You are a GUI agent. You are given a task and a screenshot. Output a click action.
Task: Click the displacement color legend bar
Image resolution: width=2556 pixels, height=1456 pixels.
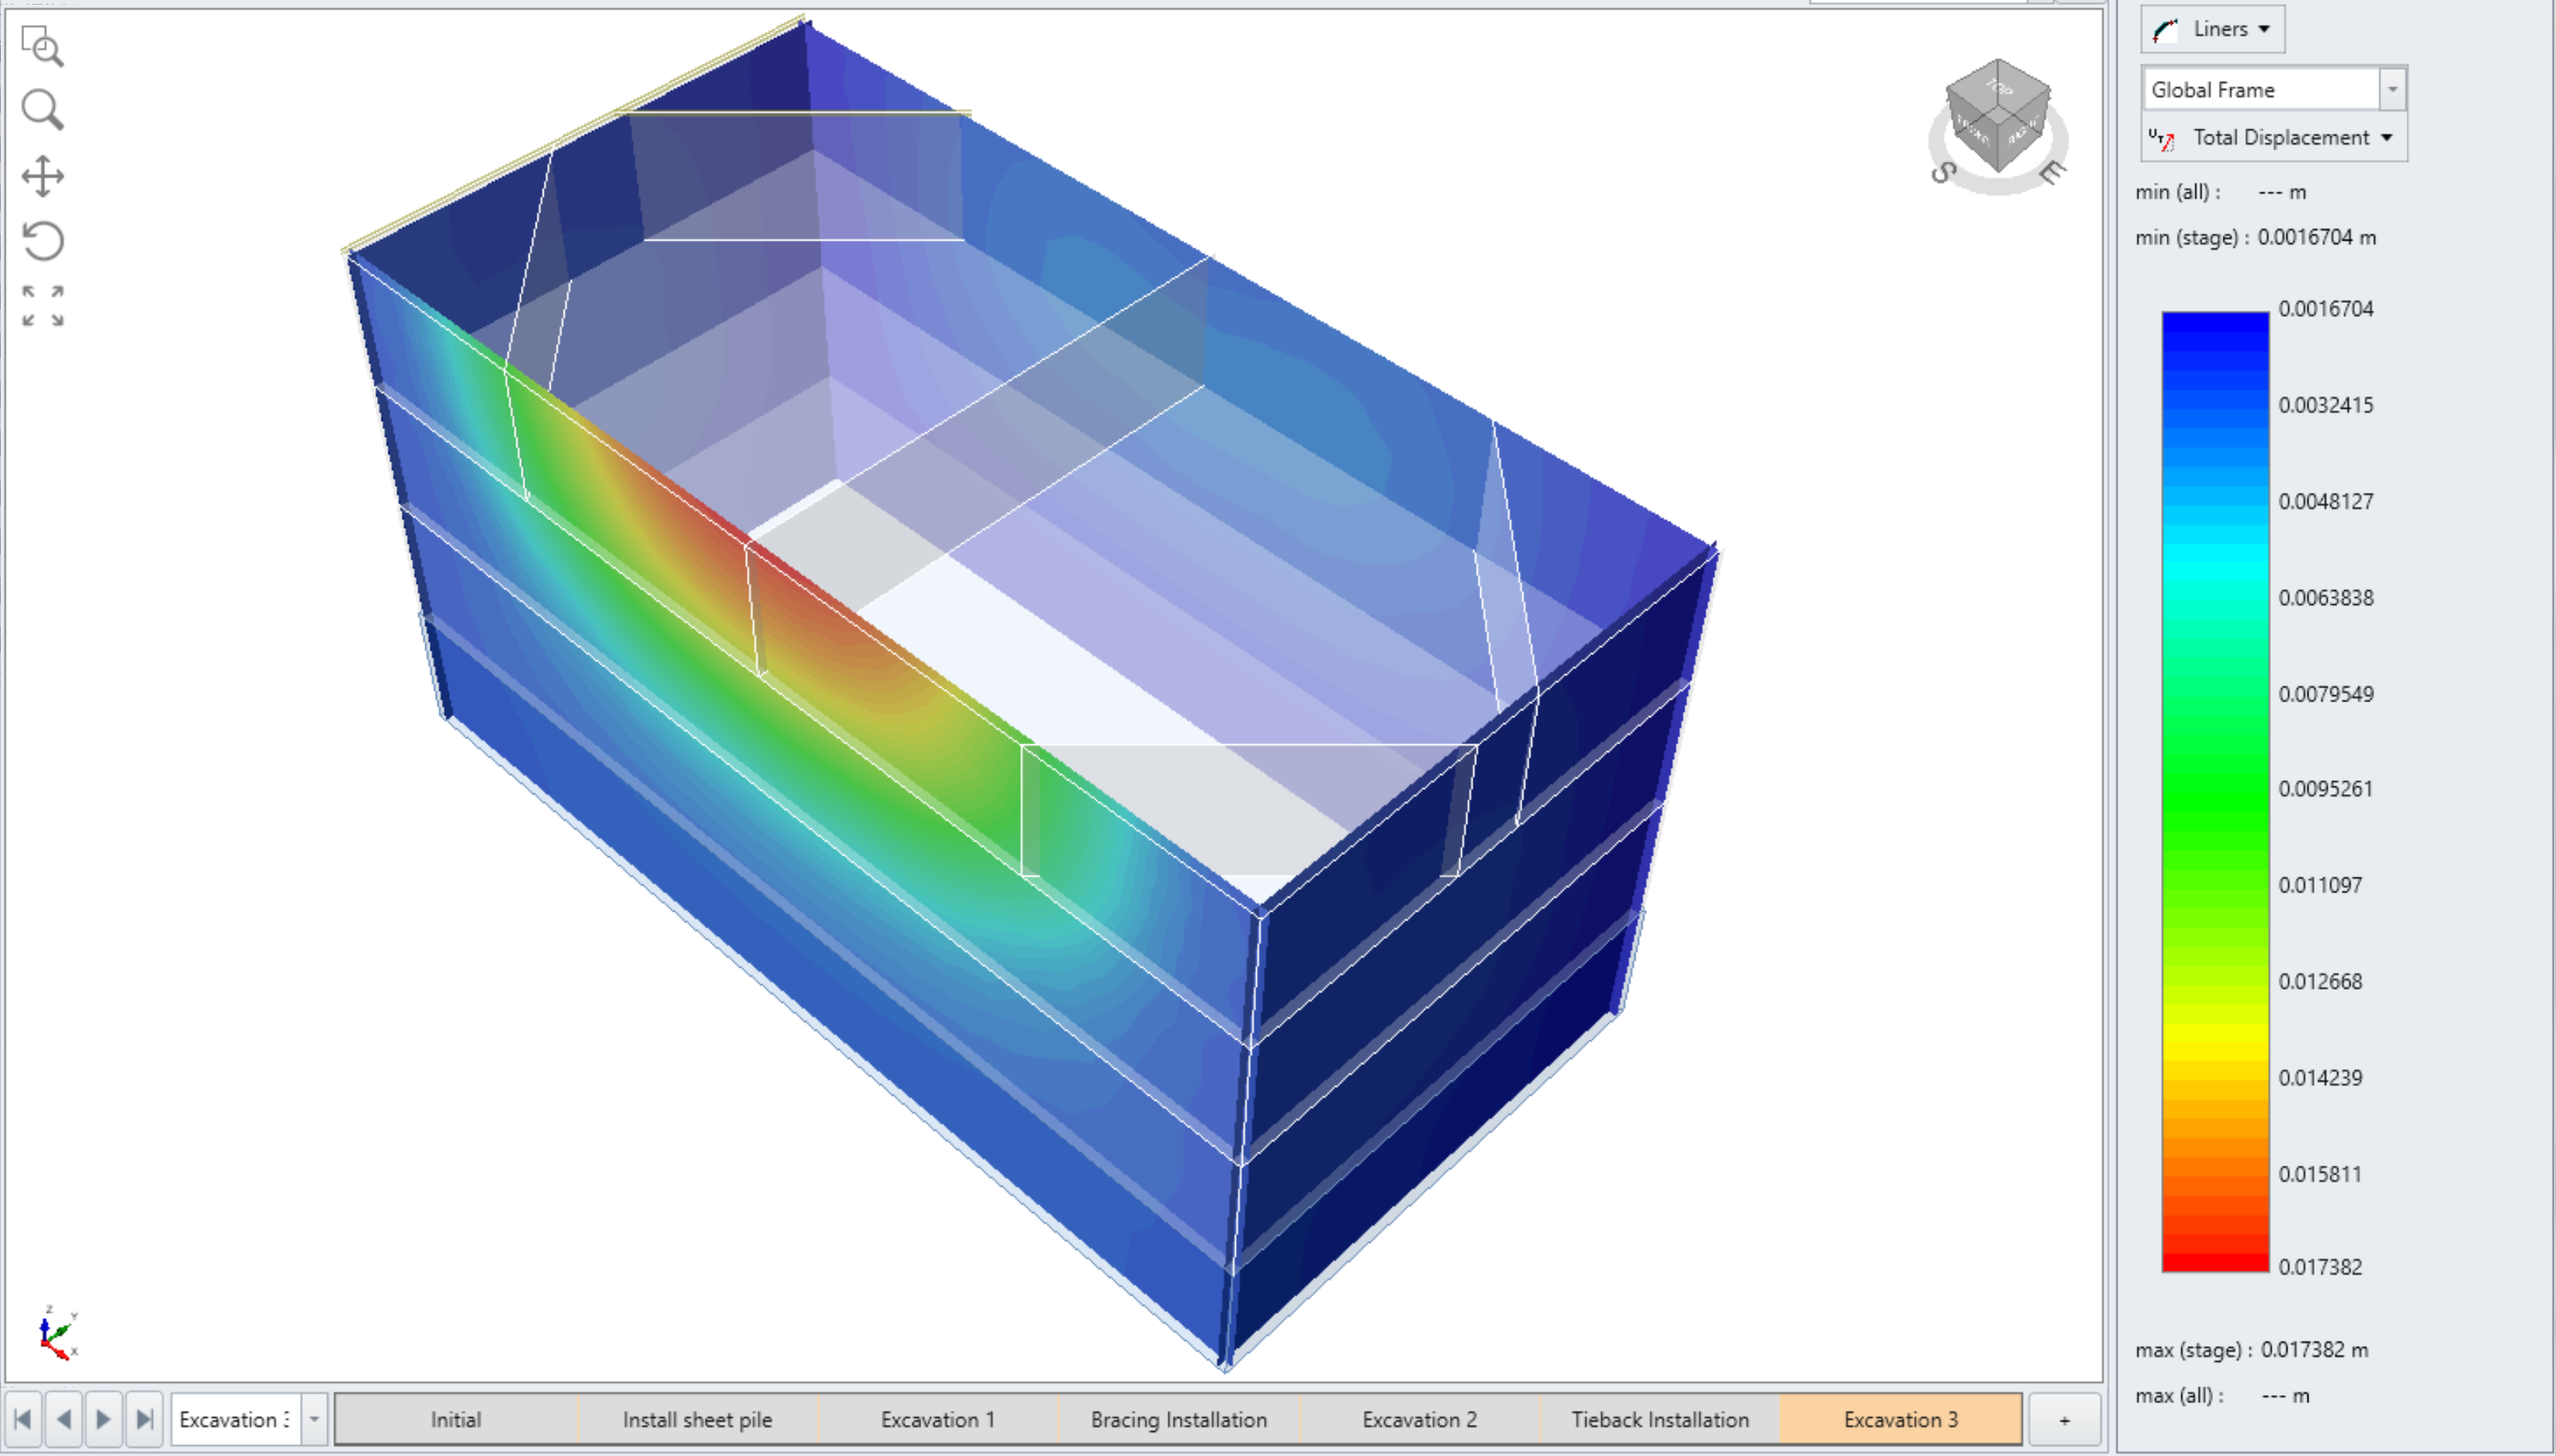point(2215,791)
